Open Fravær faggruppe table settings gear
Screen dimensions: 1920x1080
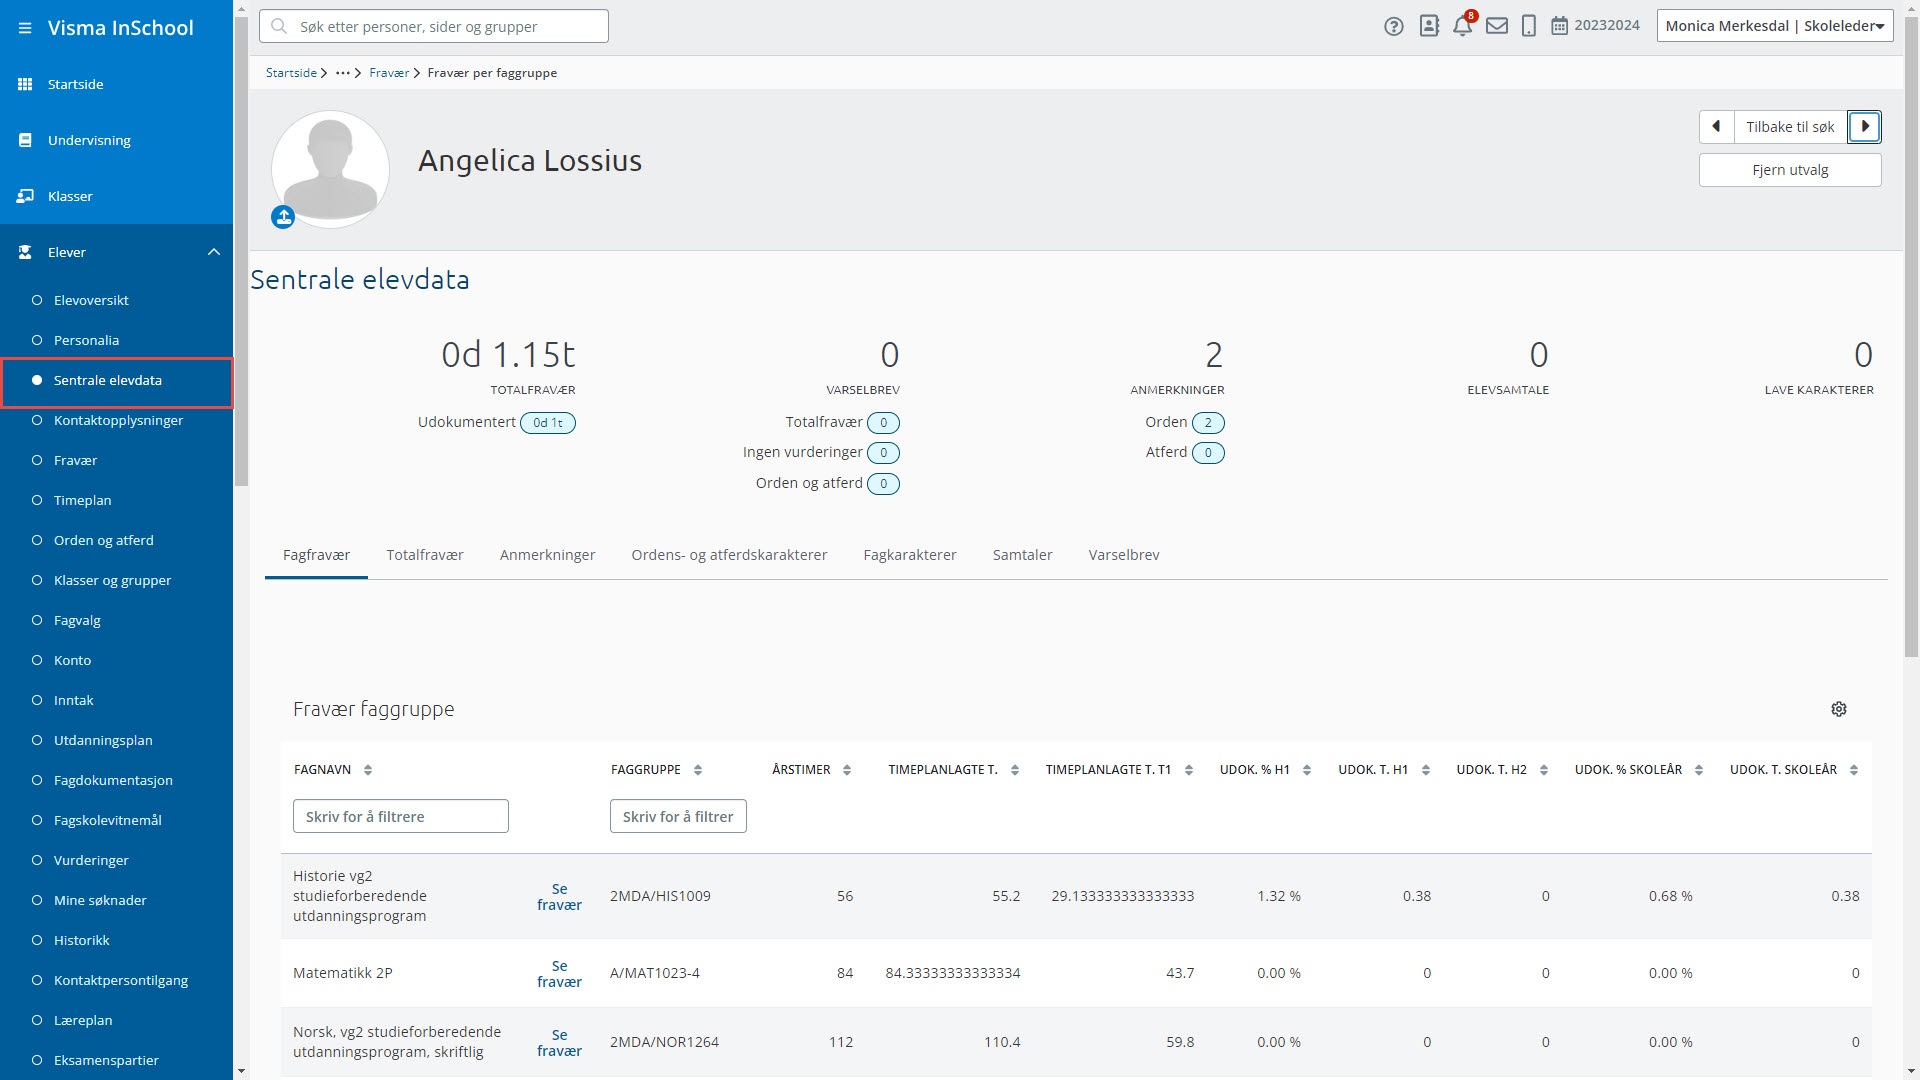point(1838,709)
